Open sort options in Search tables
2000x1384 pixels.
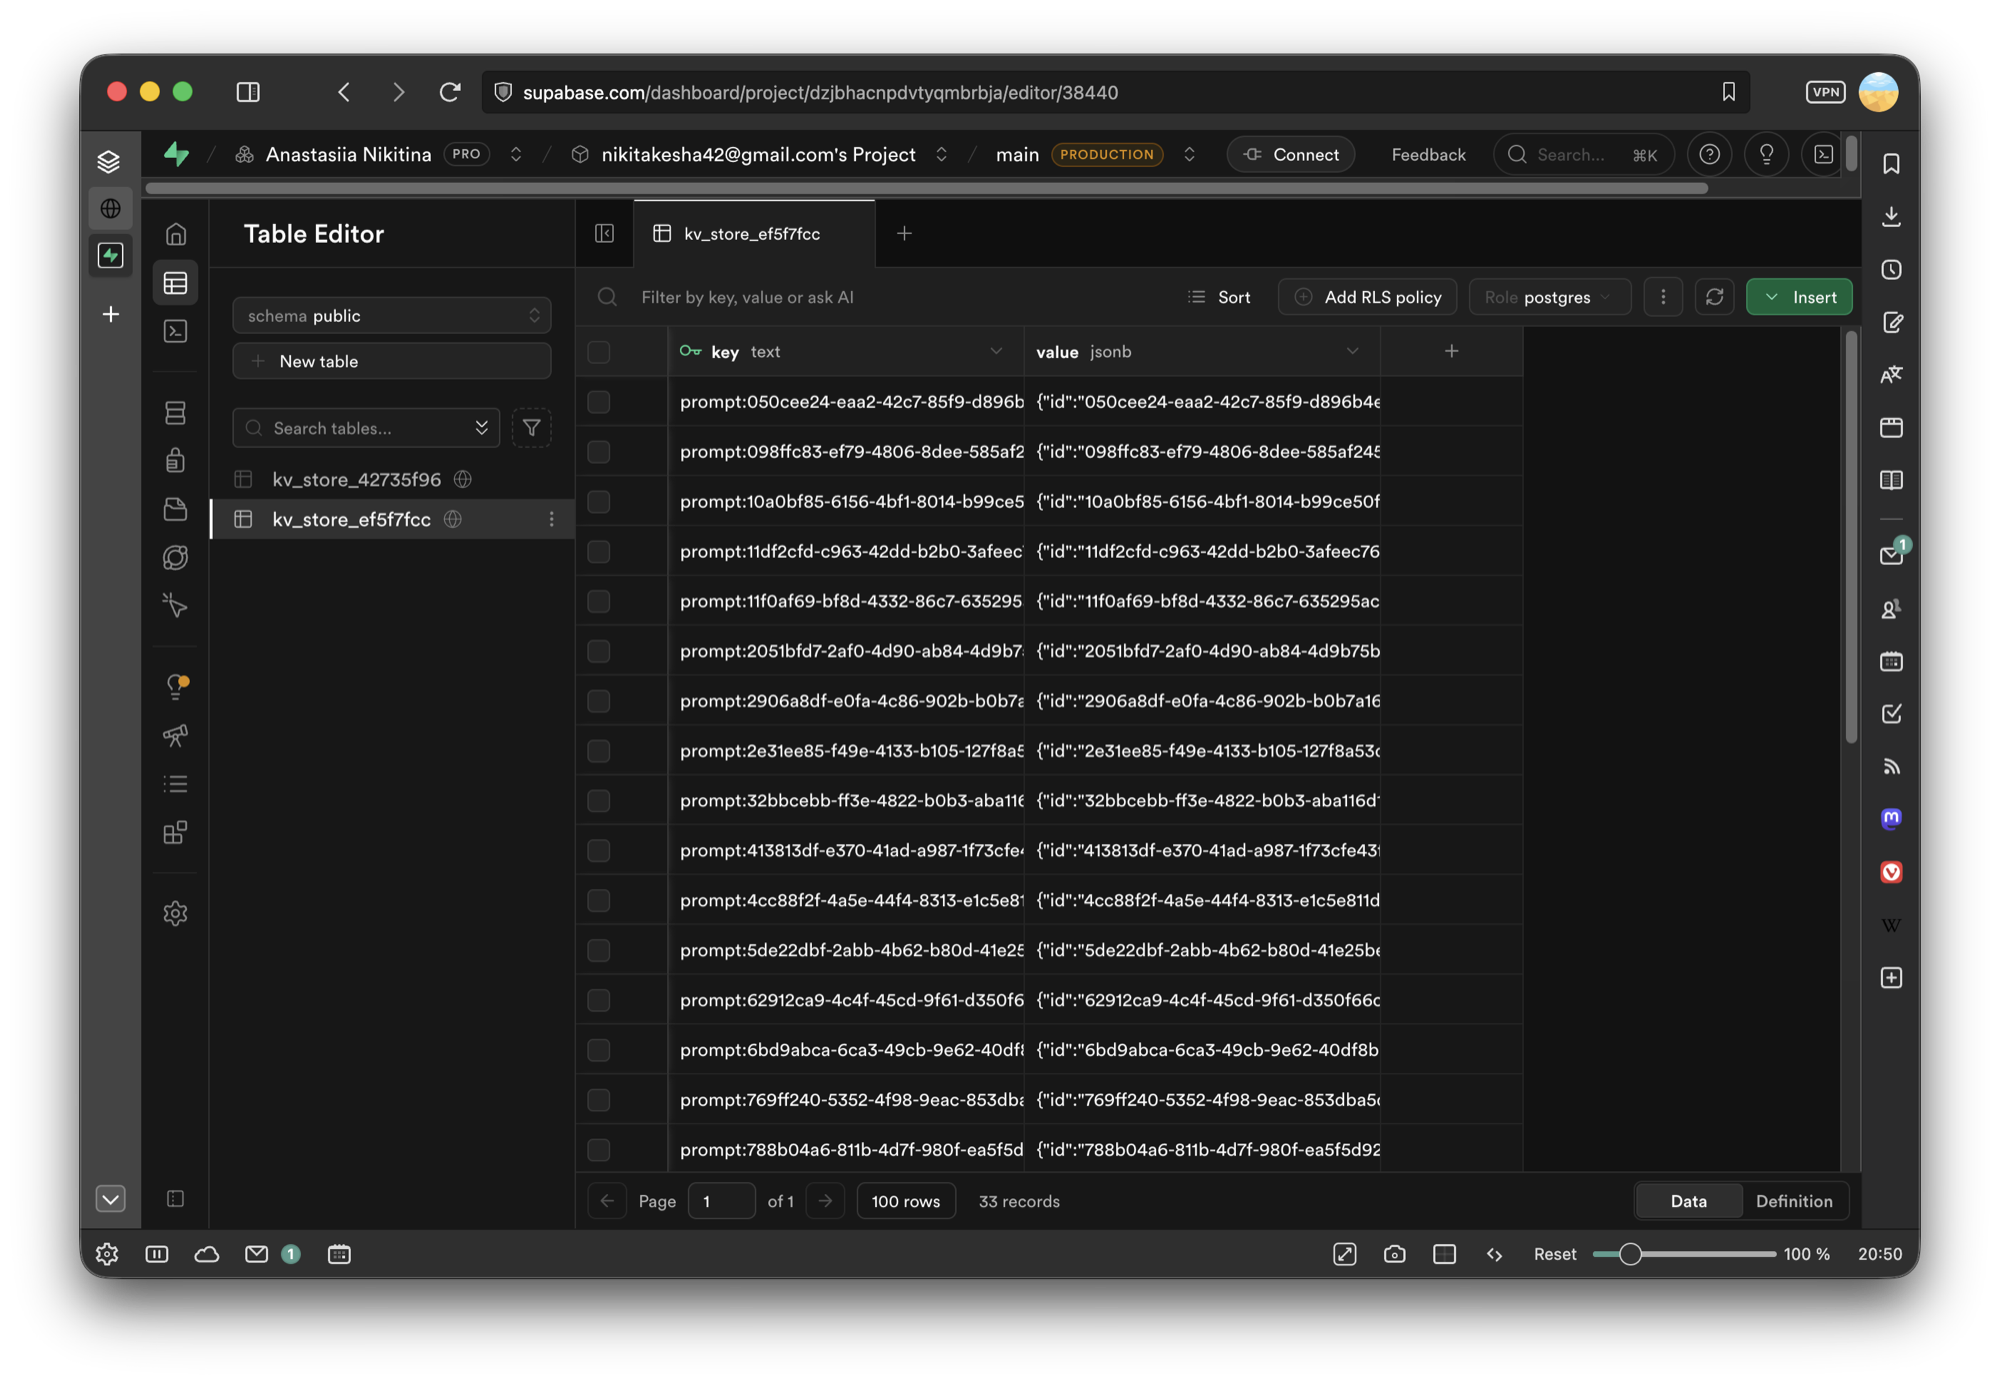point(482,428)
